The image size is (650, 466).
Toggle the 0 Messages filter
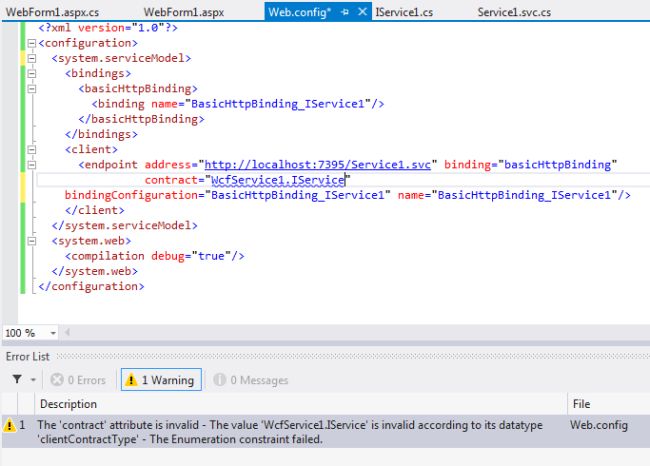pyautogui.click(x=250, y=380)
